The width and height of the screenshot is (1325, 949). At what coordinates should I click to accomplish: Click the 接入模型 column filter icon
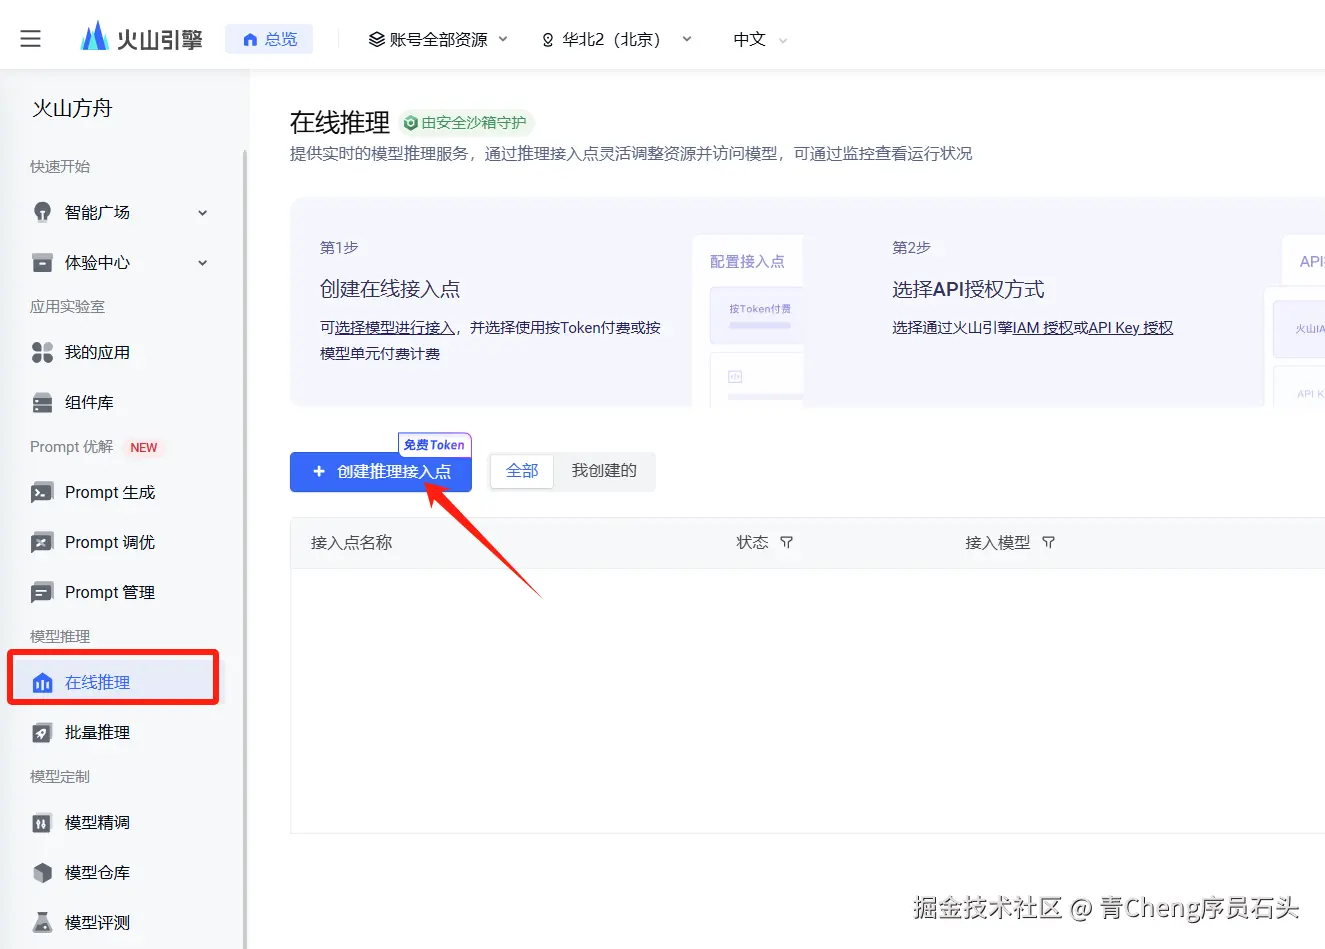[1048, 542]
